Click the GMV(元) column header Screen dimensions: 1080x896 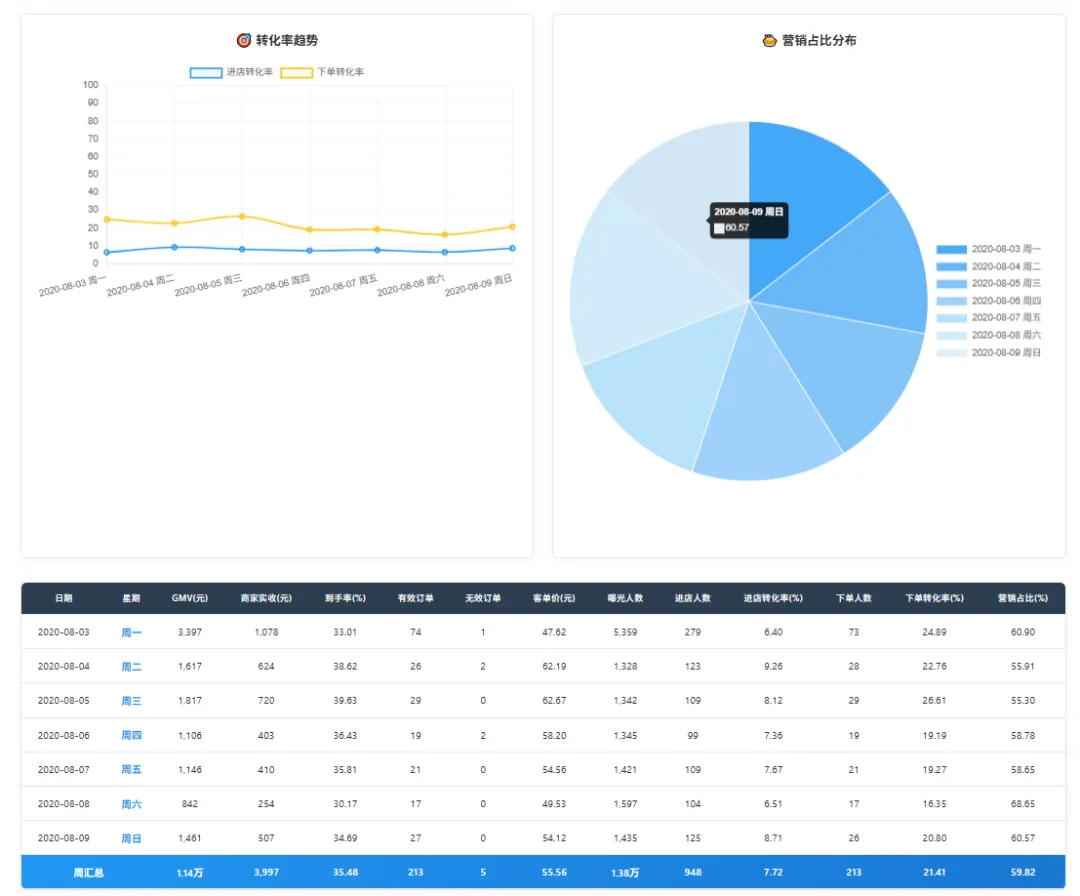pyautogui.click(x=190, y=598)
